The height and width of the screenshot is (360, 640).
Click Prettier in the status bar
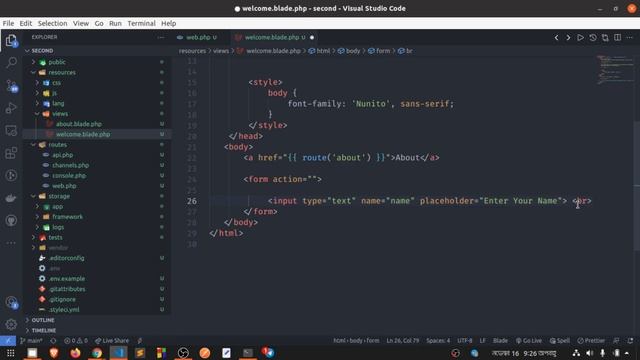coord(591,340)
